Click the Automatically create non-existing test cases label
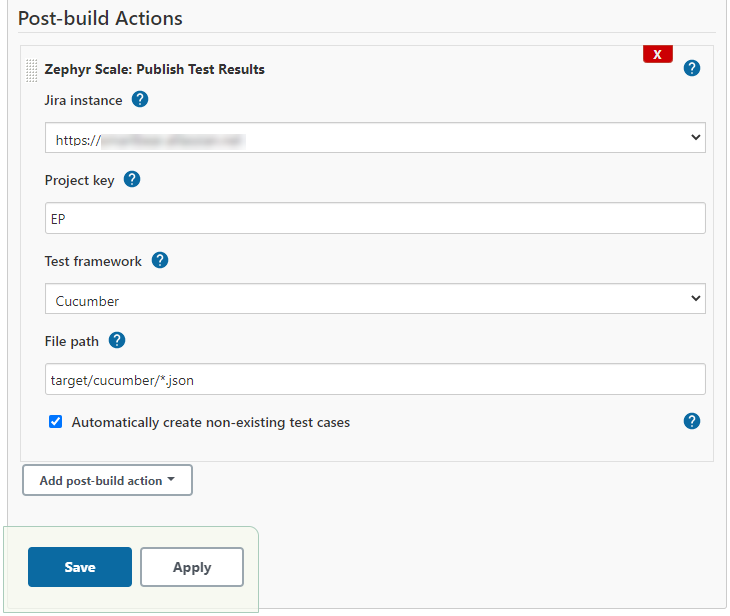 tap(210, 422)
